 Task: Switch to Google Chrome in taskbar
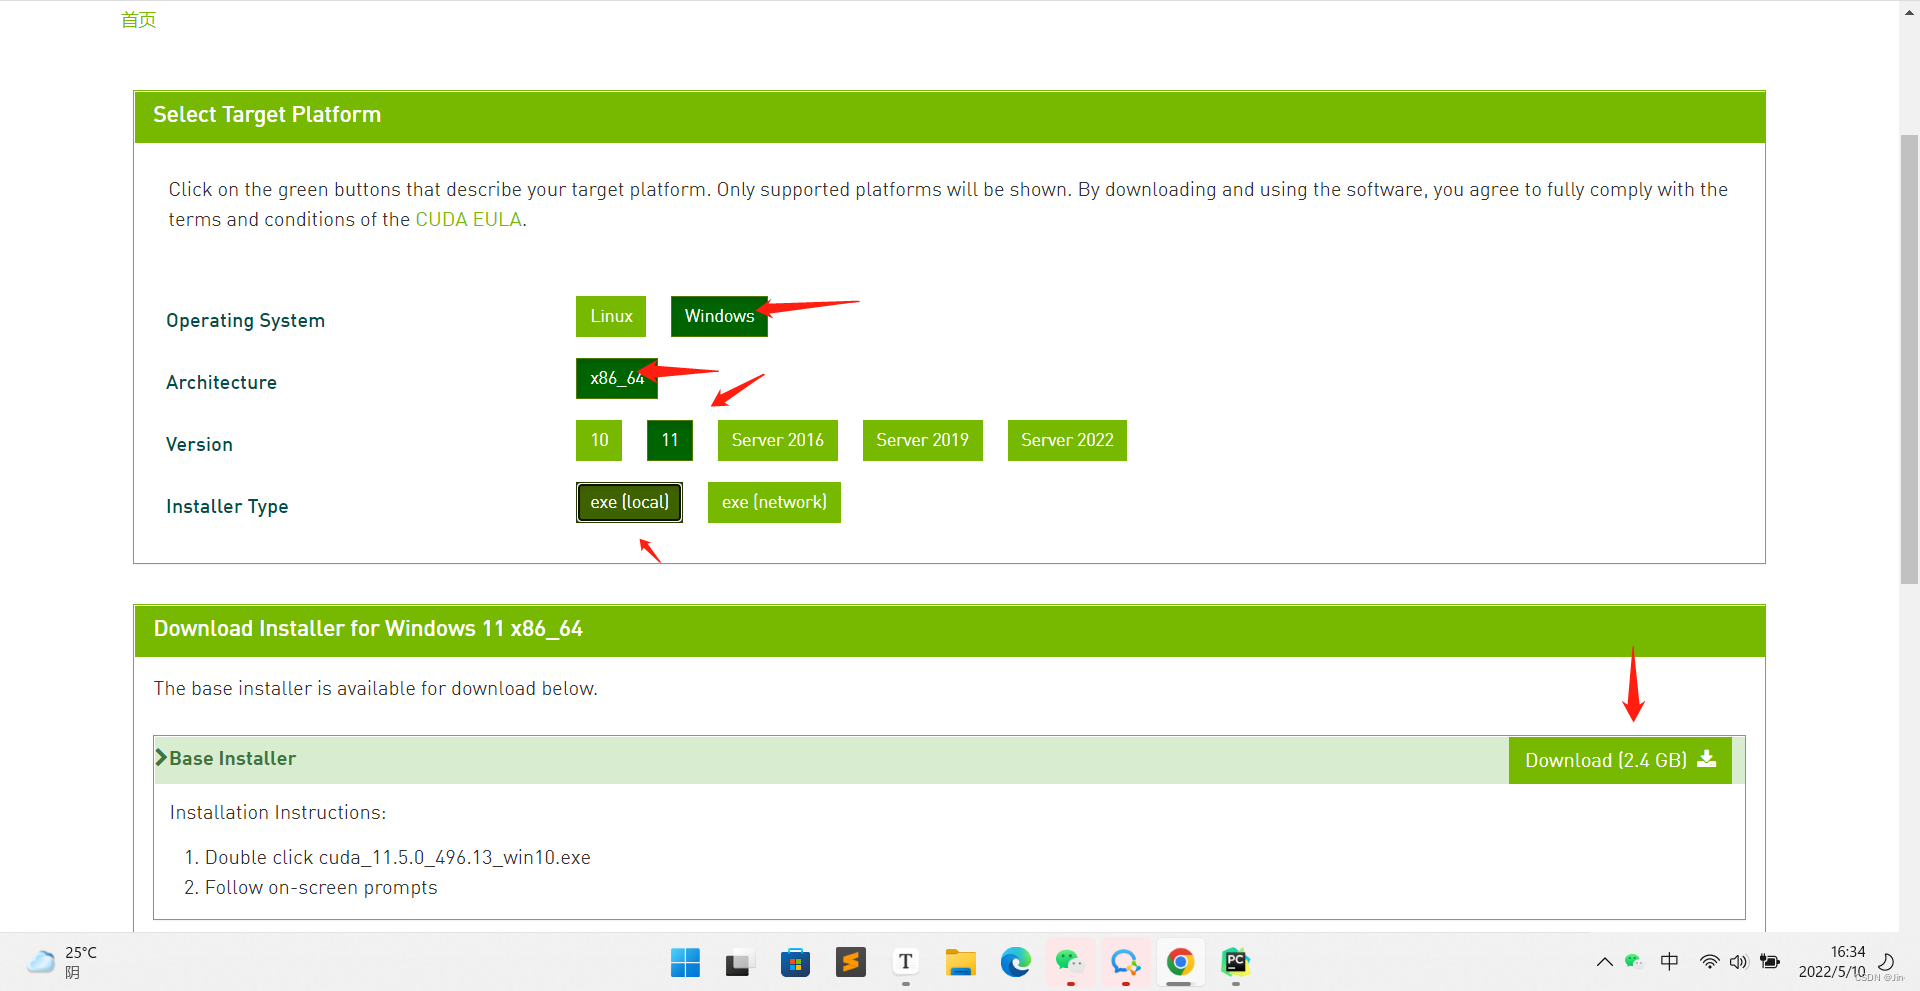1180,962
